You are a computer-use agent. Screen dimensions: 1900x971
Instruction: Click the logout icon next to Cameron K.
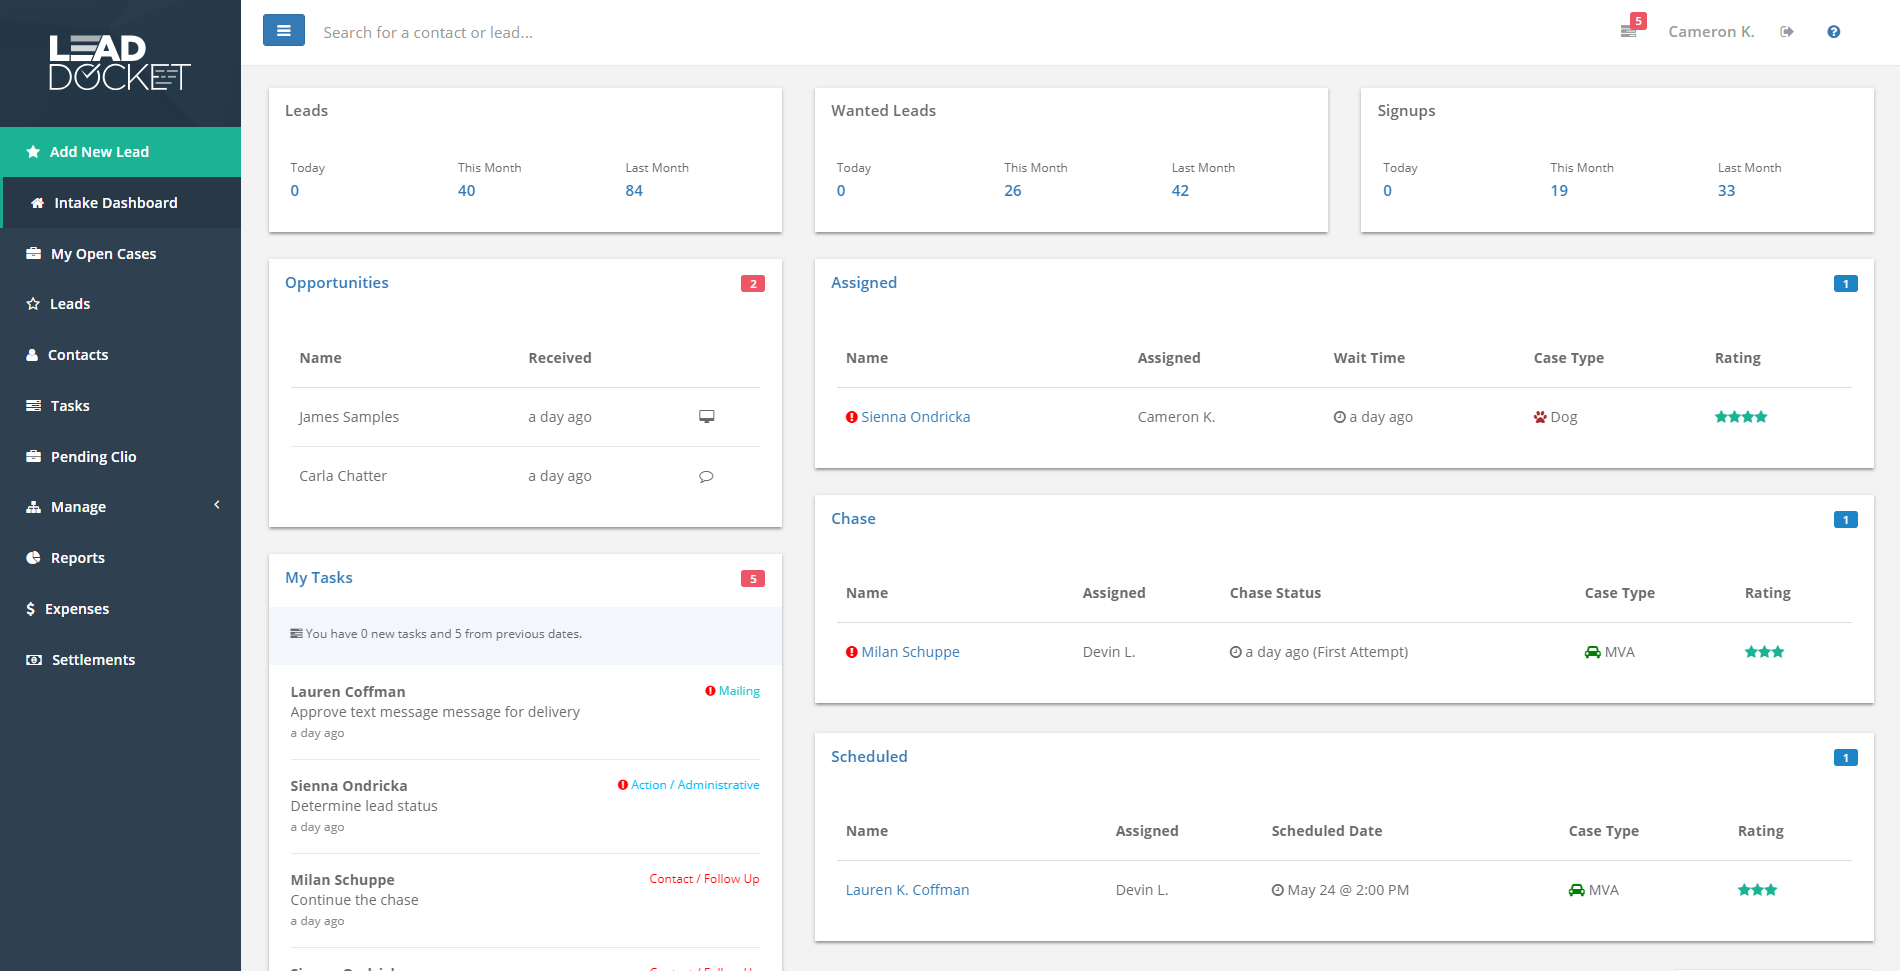tap(1787, 31)
